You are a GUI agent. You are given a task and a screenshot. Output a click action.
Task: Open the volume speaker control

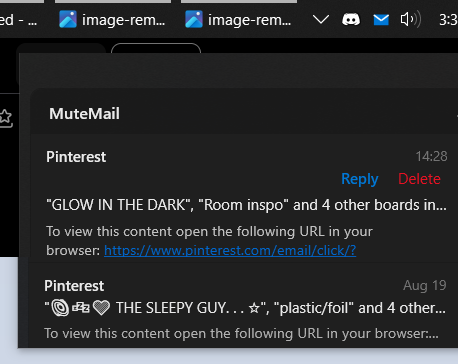[x=410, y=19]
